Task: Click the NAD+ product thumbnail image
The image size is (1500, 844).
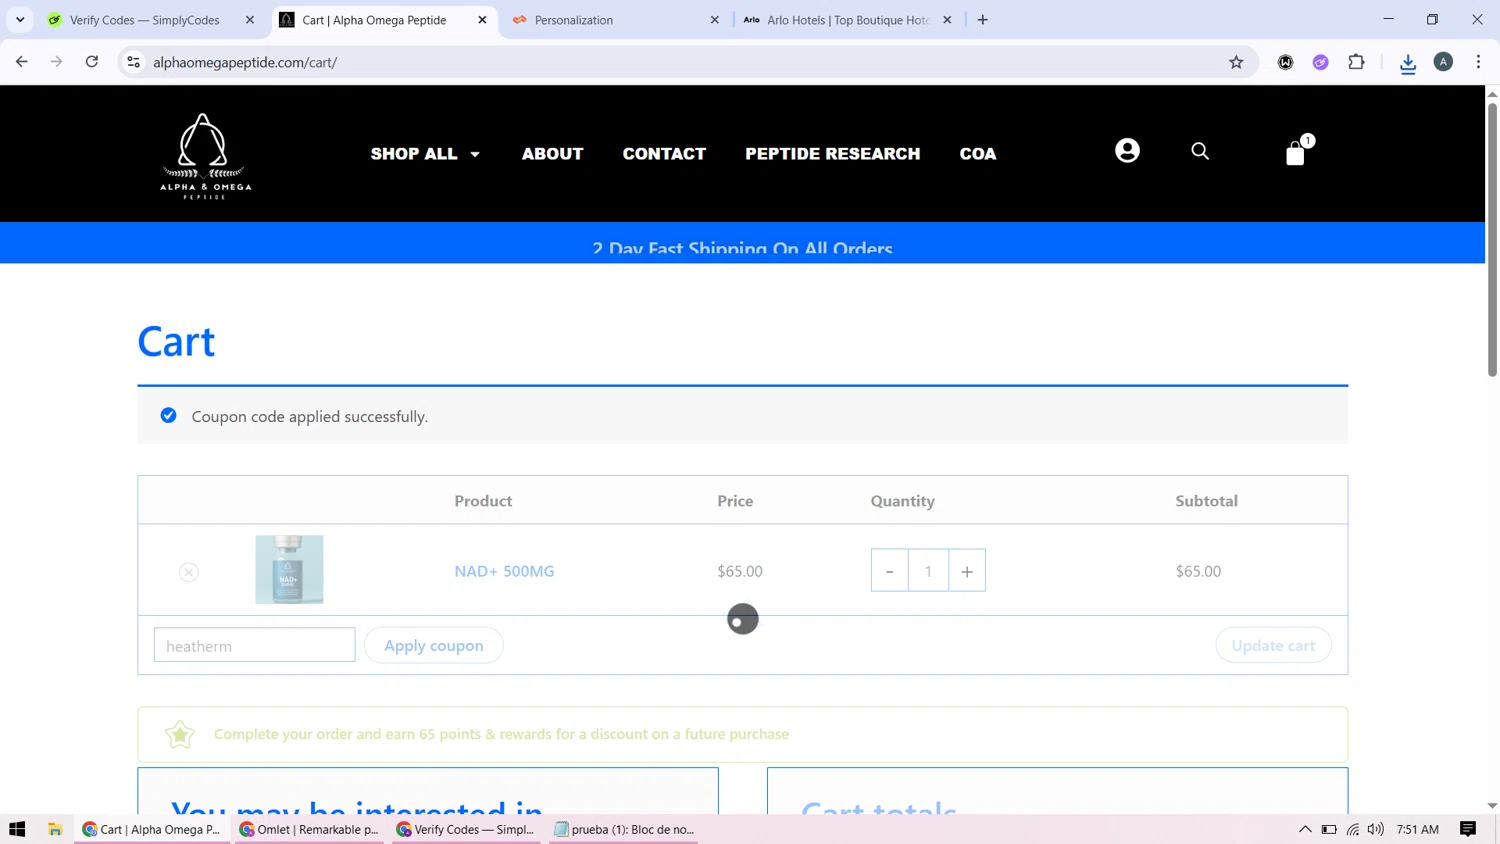Action: 289,569
